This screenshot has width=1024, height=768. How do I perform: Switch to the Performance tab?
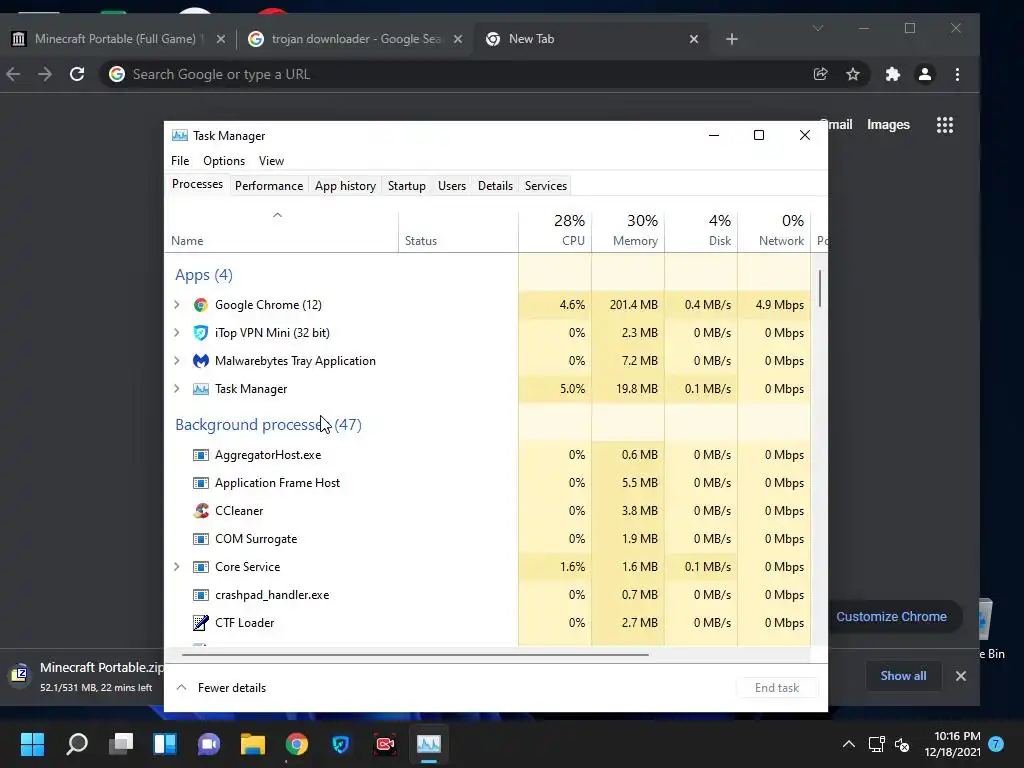point(269,186)
